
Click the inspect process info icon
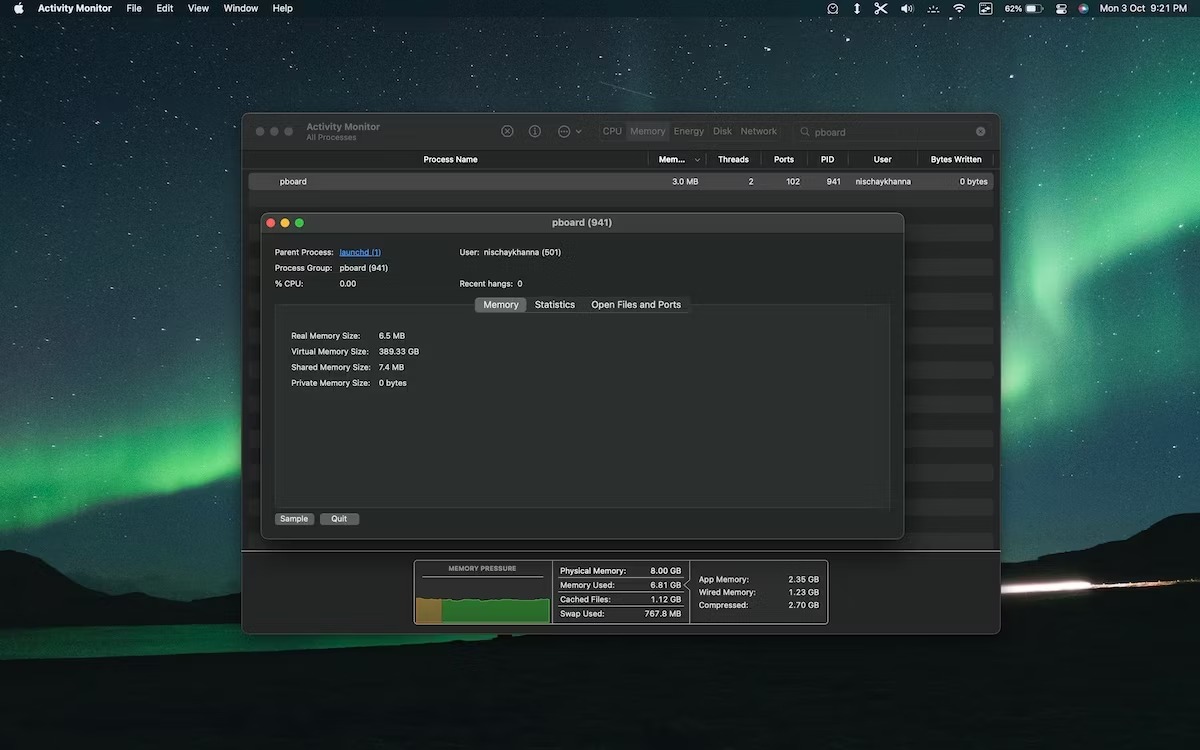click(535, 131)
